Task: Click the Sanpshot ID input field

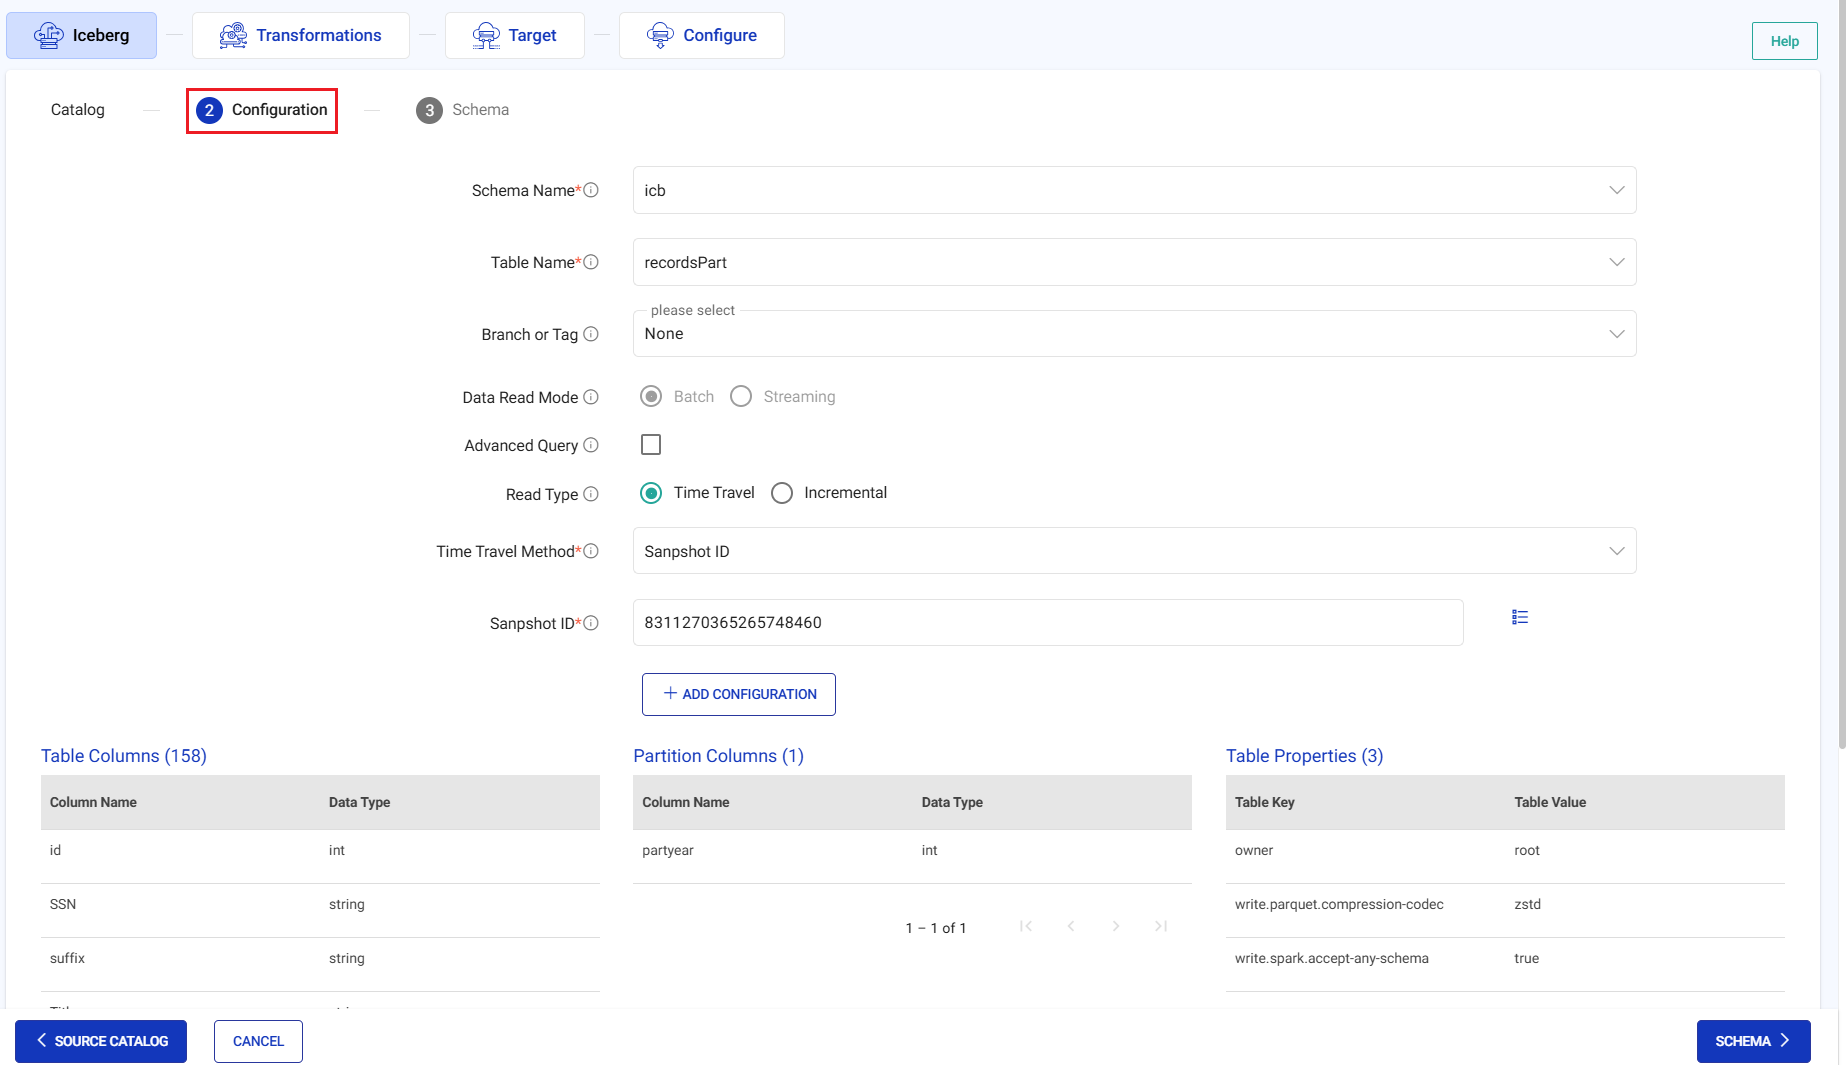Action: tap(1047, 623)
